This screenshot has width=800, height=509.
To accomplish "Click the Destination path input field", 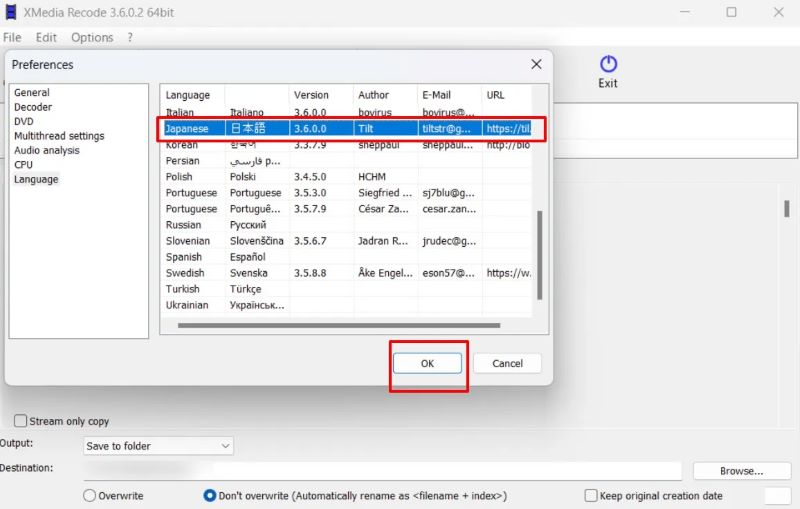I will [380, 470].
